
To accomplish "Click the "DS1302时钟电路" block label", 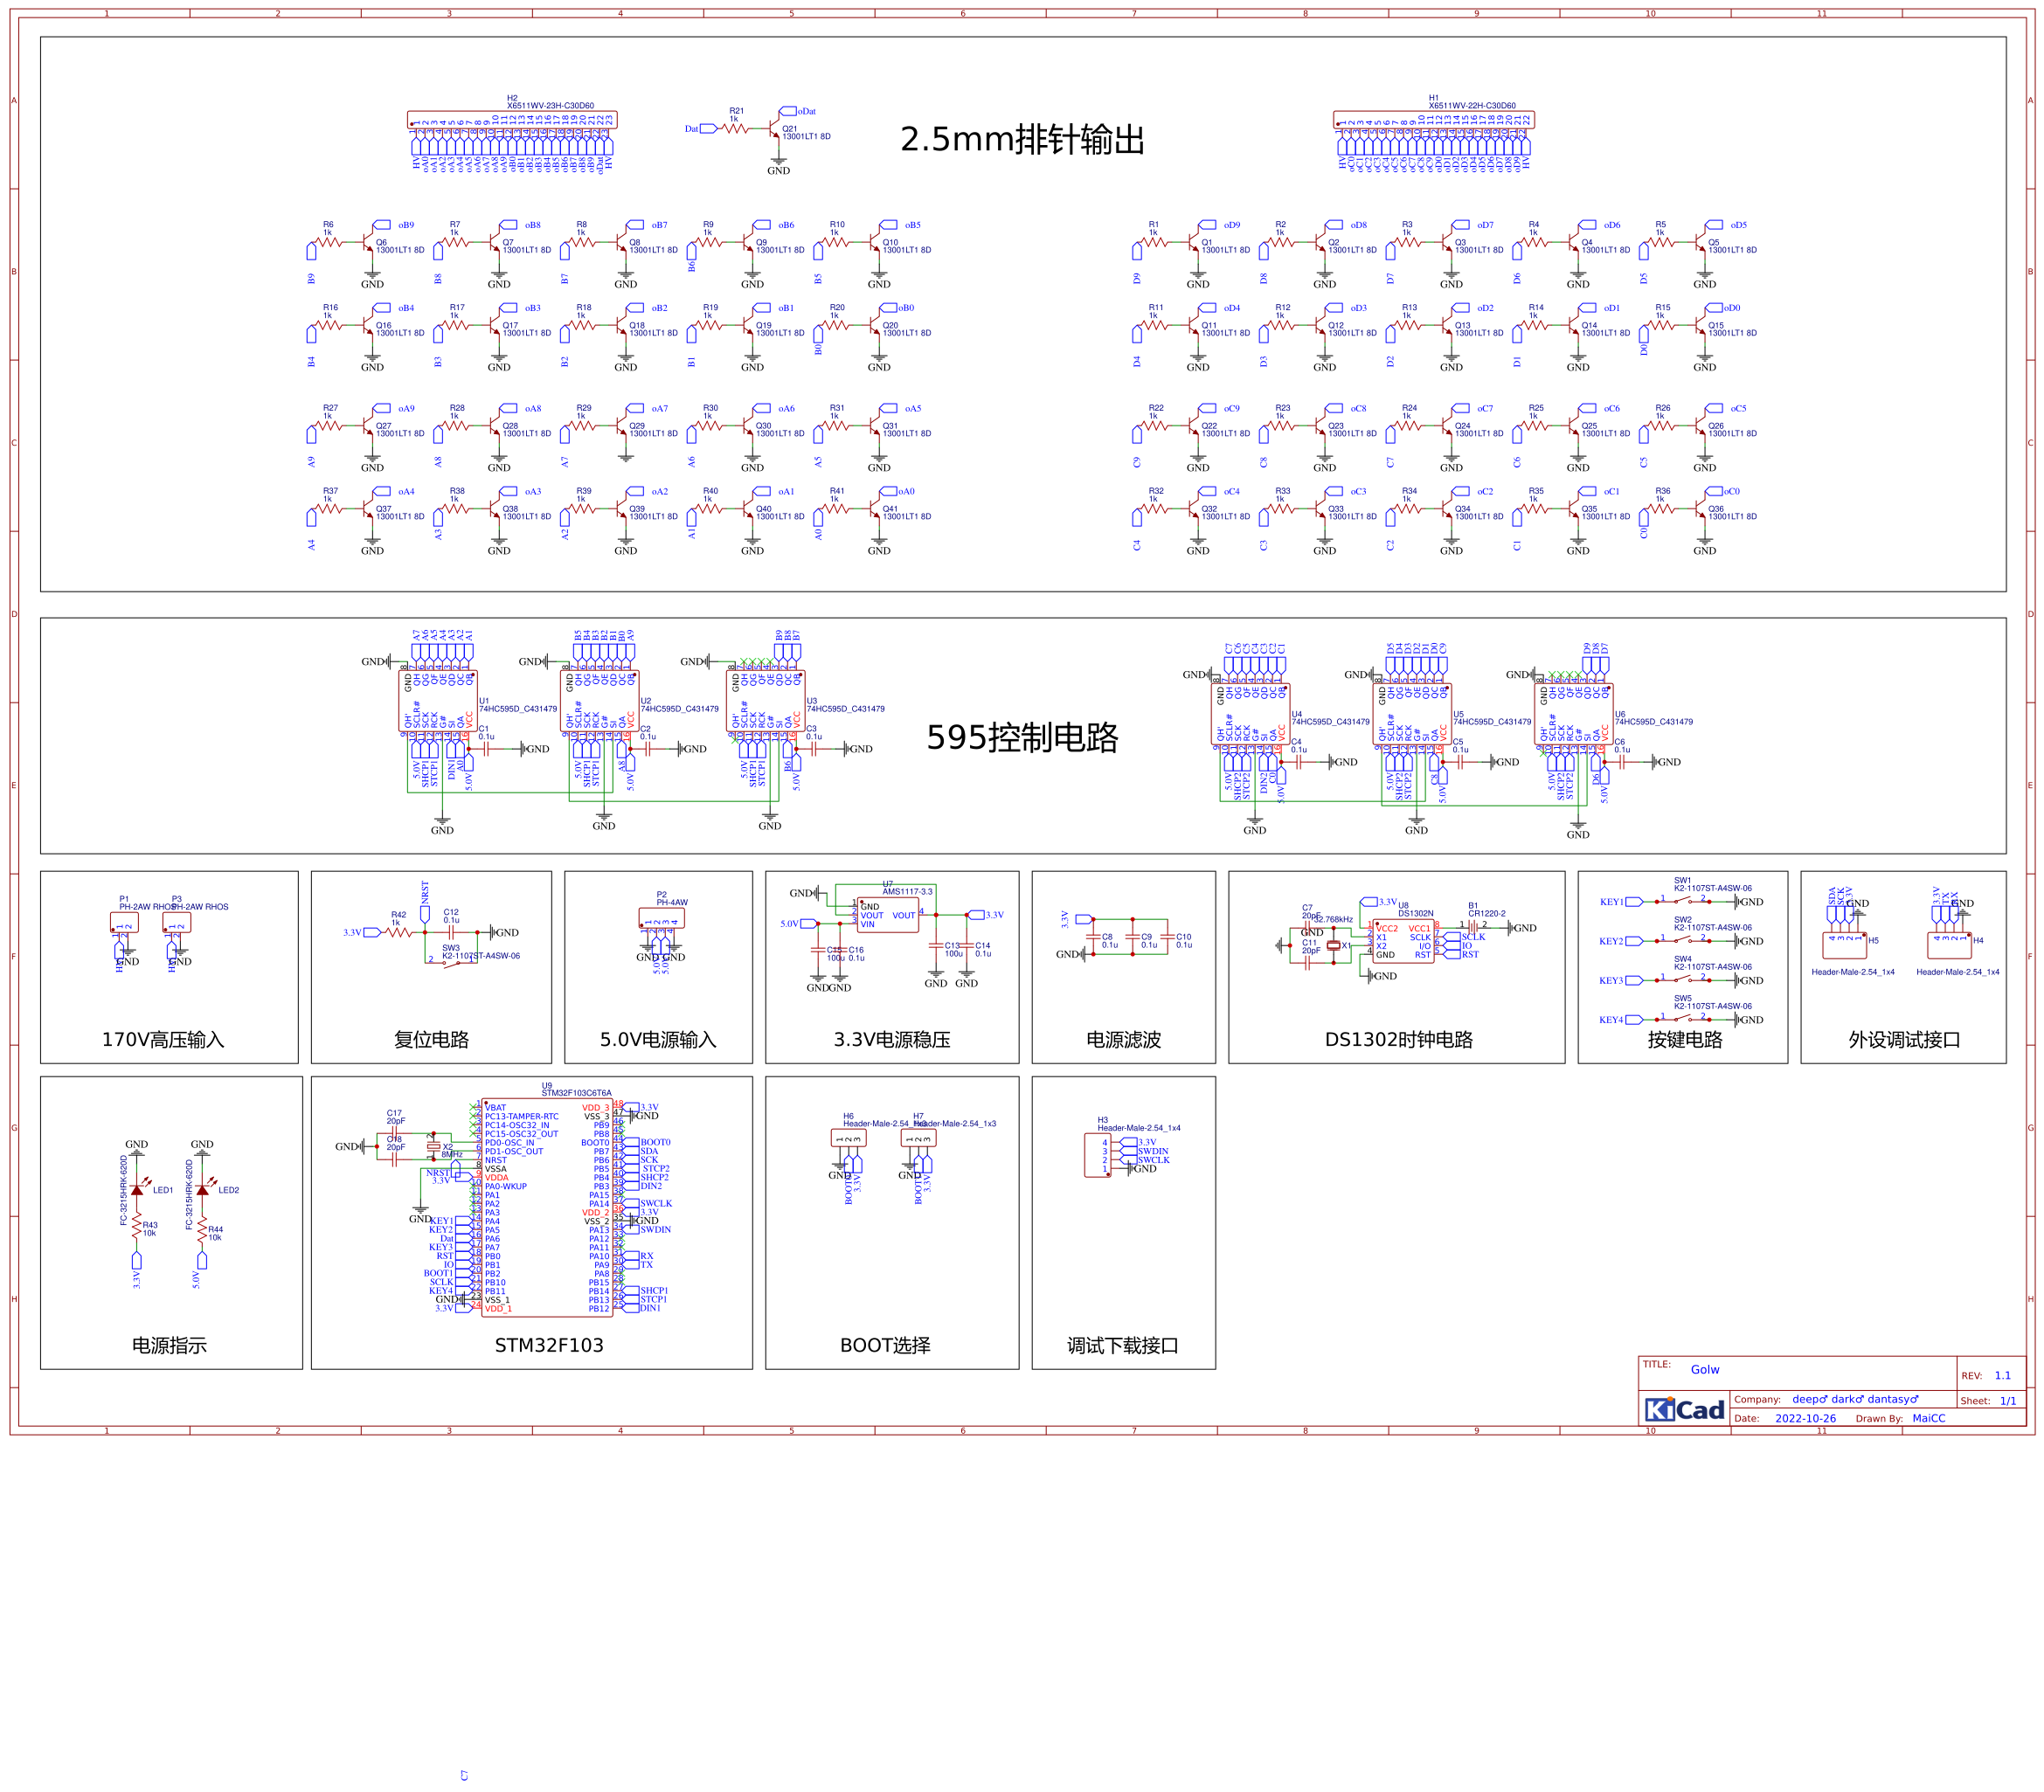I will coord(1398,1039).
